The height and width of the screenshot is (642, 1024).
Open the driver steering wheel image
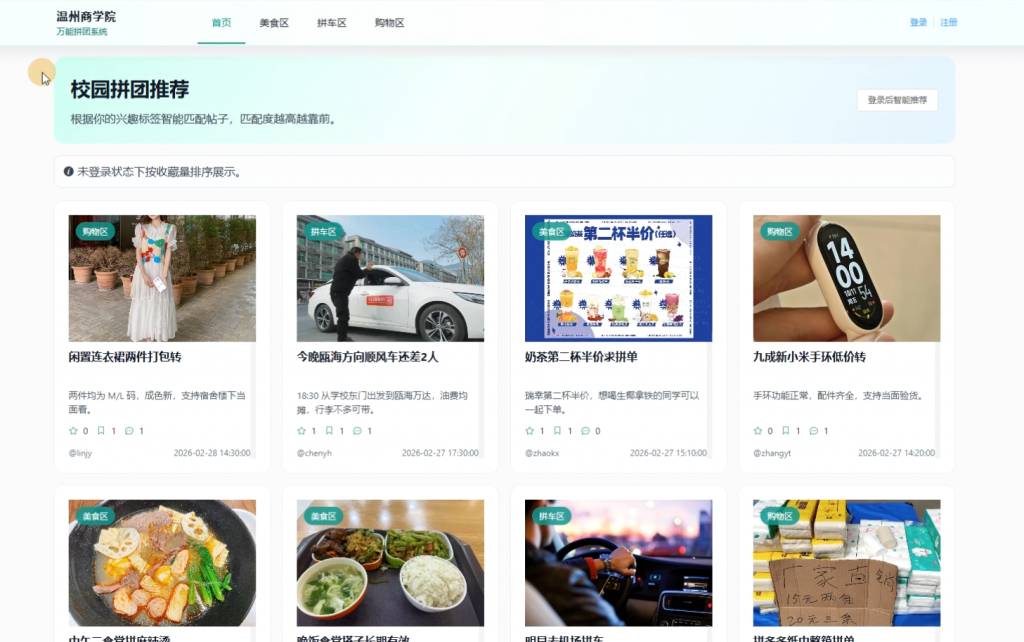618,563
